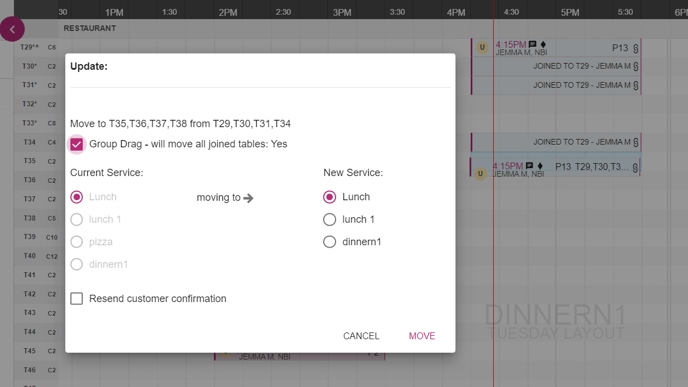Screen dimensions: 688x387
Task: Click table row label T39
Action: click(x=29, y=236)
